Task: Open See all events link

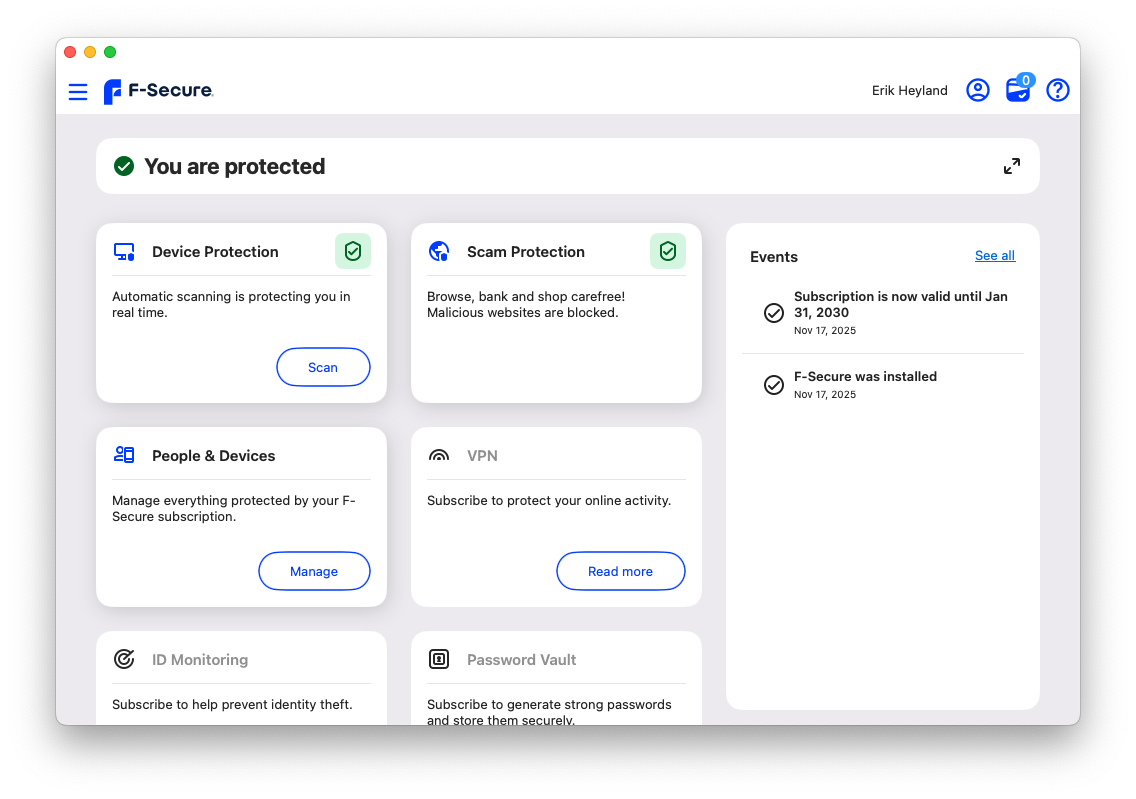Action: (994, 256)
